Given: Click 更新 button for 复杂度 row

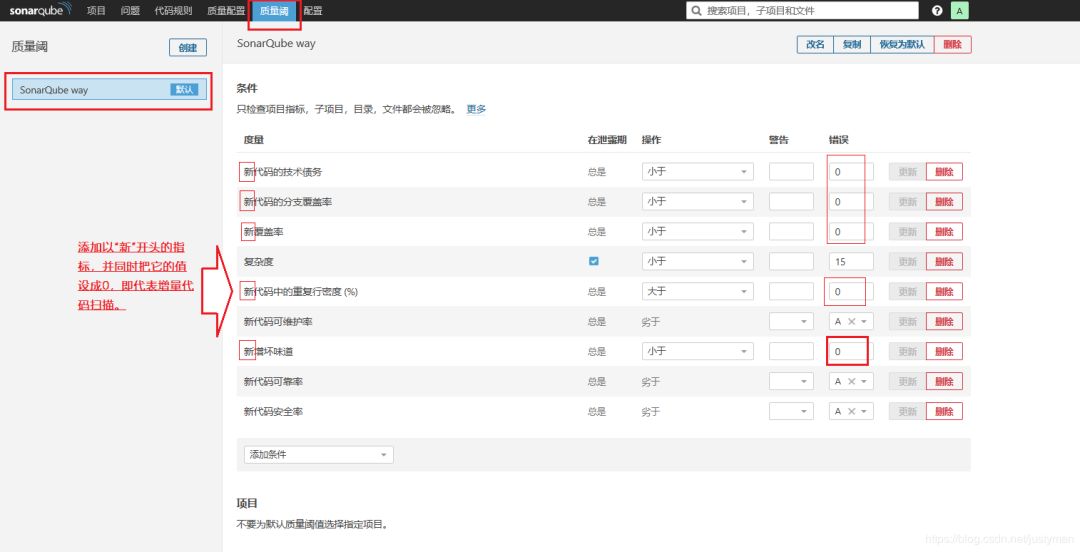Looking at the screenshot, I should (907, 262).
